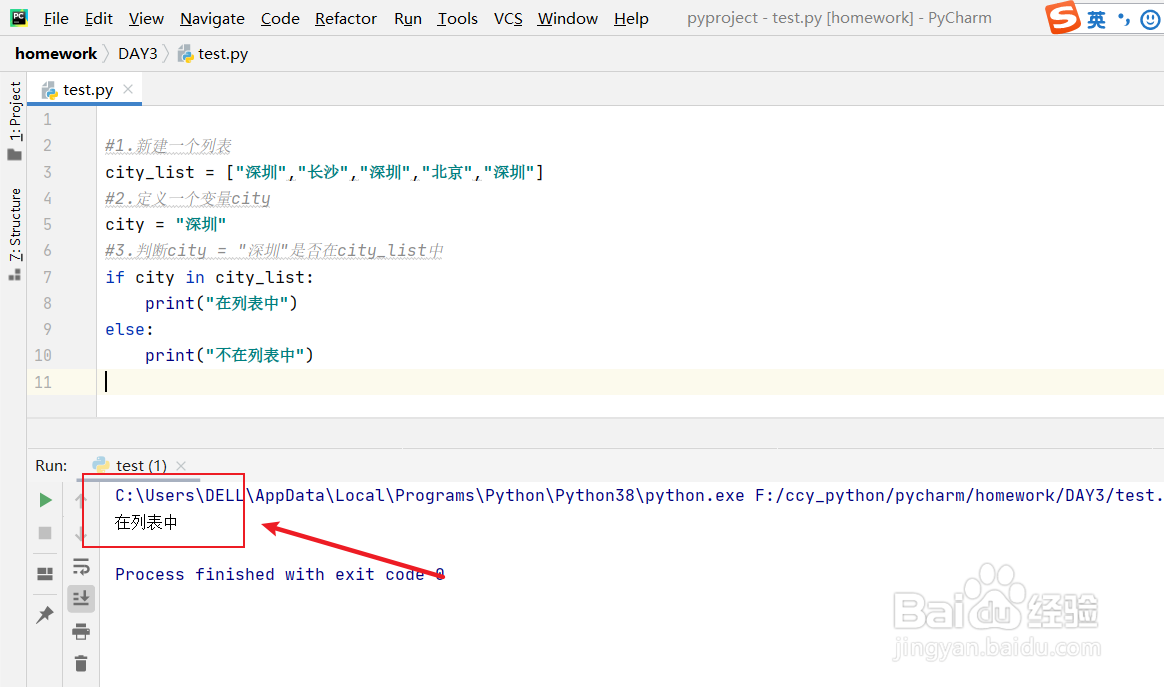Click the city_list assignment on line 3
1164x687 pixels.
[x=324, y=172]
